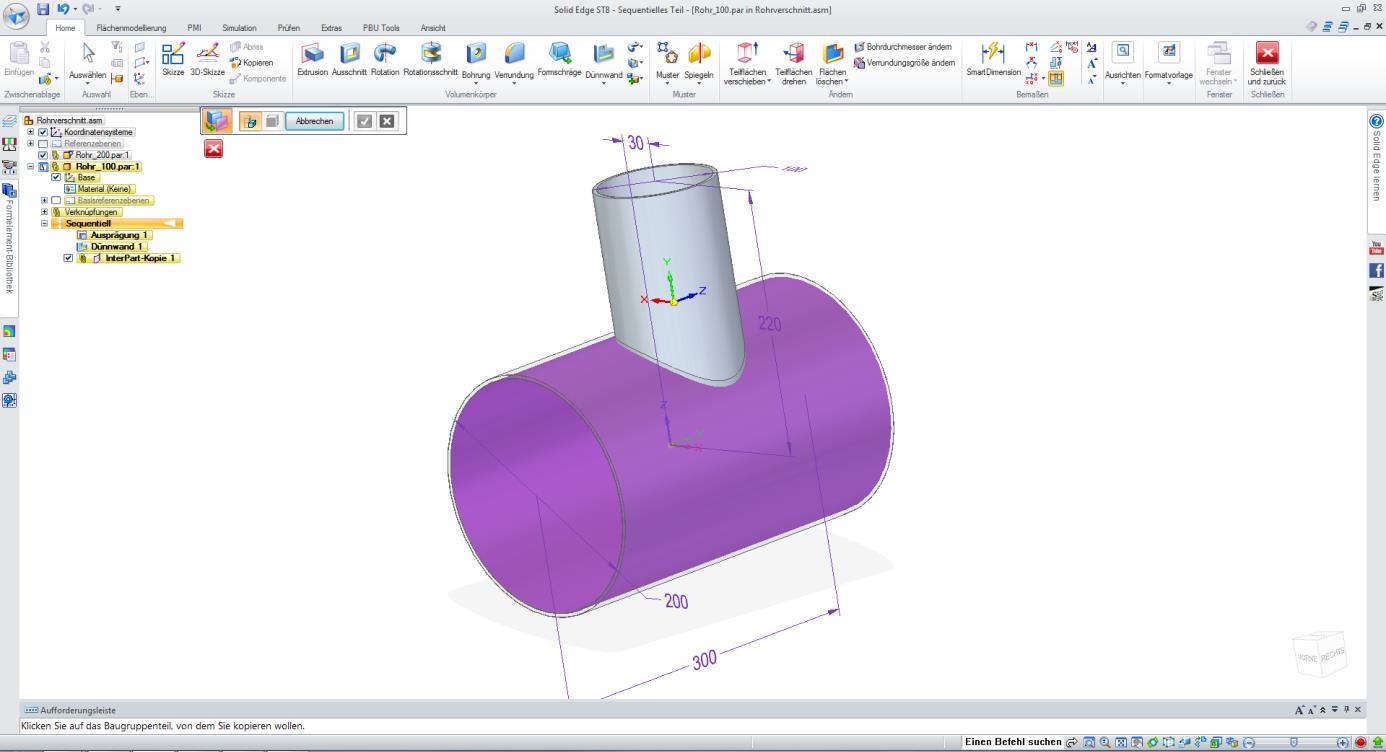Toggle the Rohr_200.par:1 checkbox

43,155
